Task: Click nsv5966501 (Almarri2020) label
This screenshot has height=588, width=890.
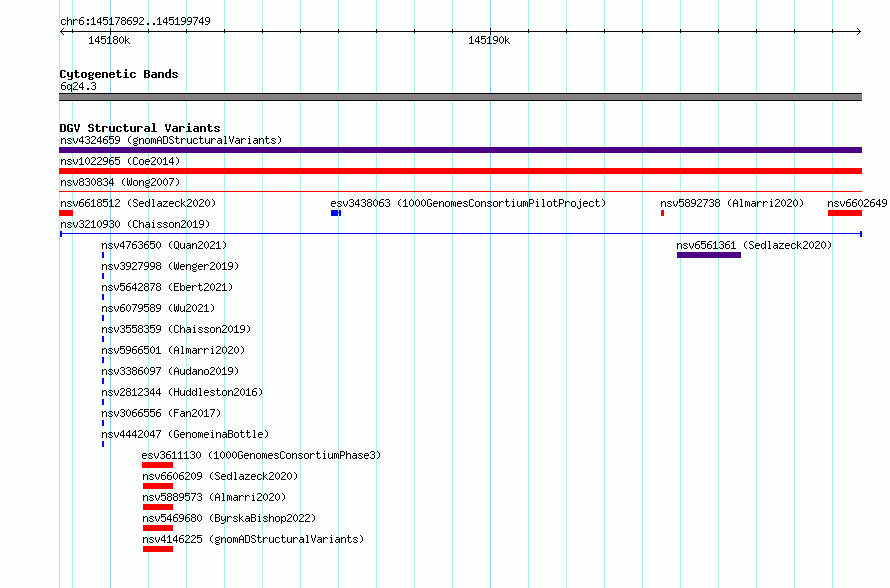Action: 173,350
